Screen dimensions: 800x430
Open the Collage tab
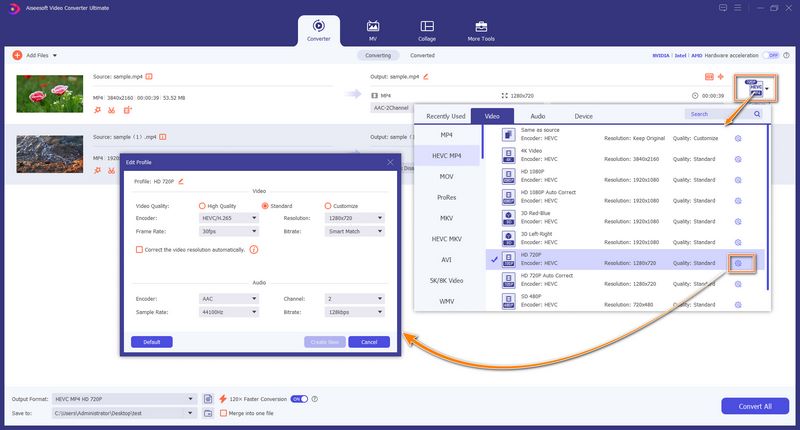427,31
